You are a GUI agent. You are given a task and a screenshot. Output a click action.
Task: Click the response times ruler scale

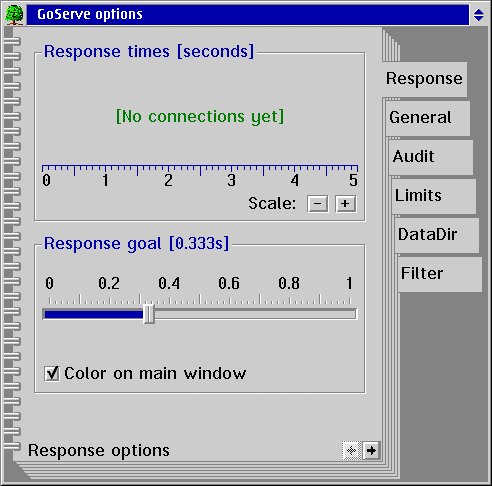point(200,176)
